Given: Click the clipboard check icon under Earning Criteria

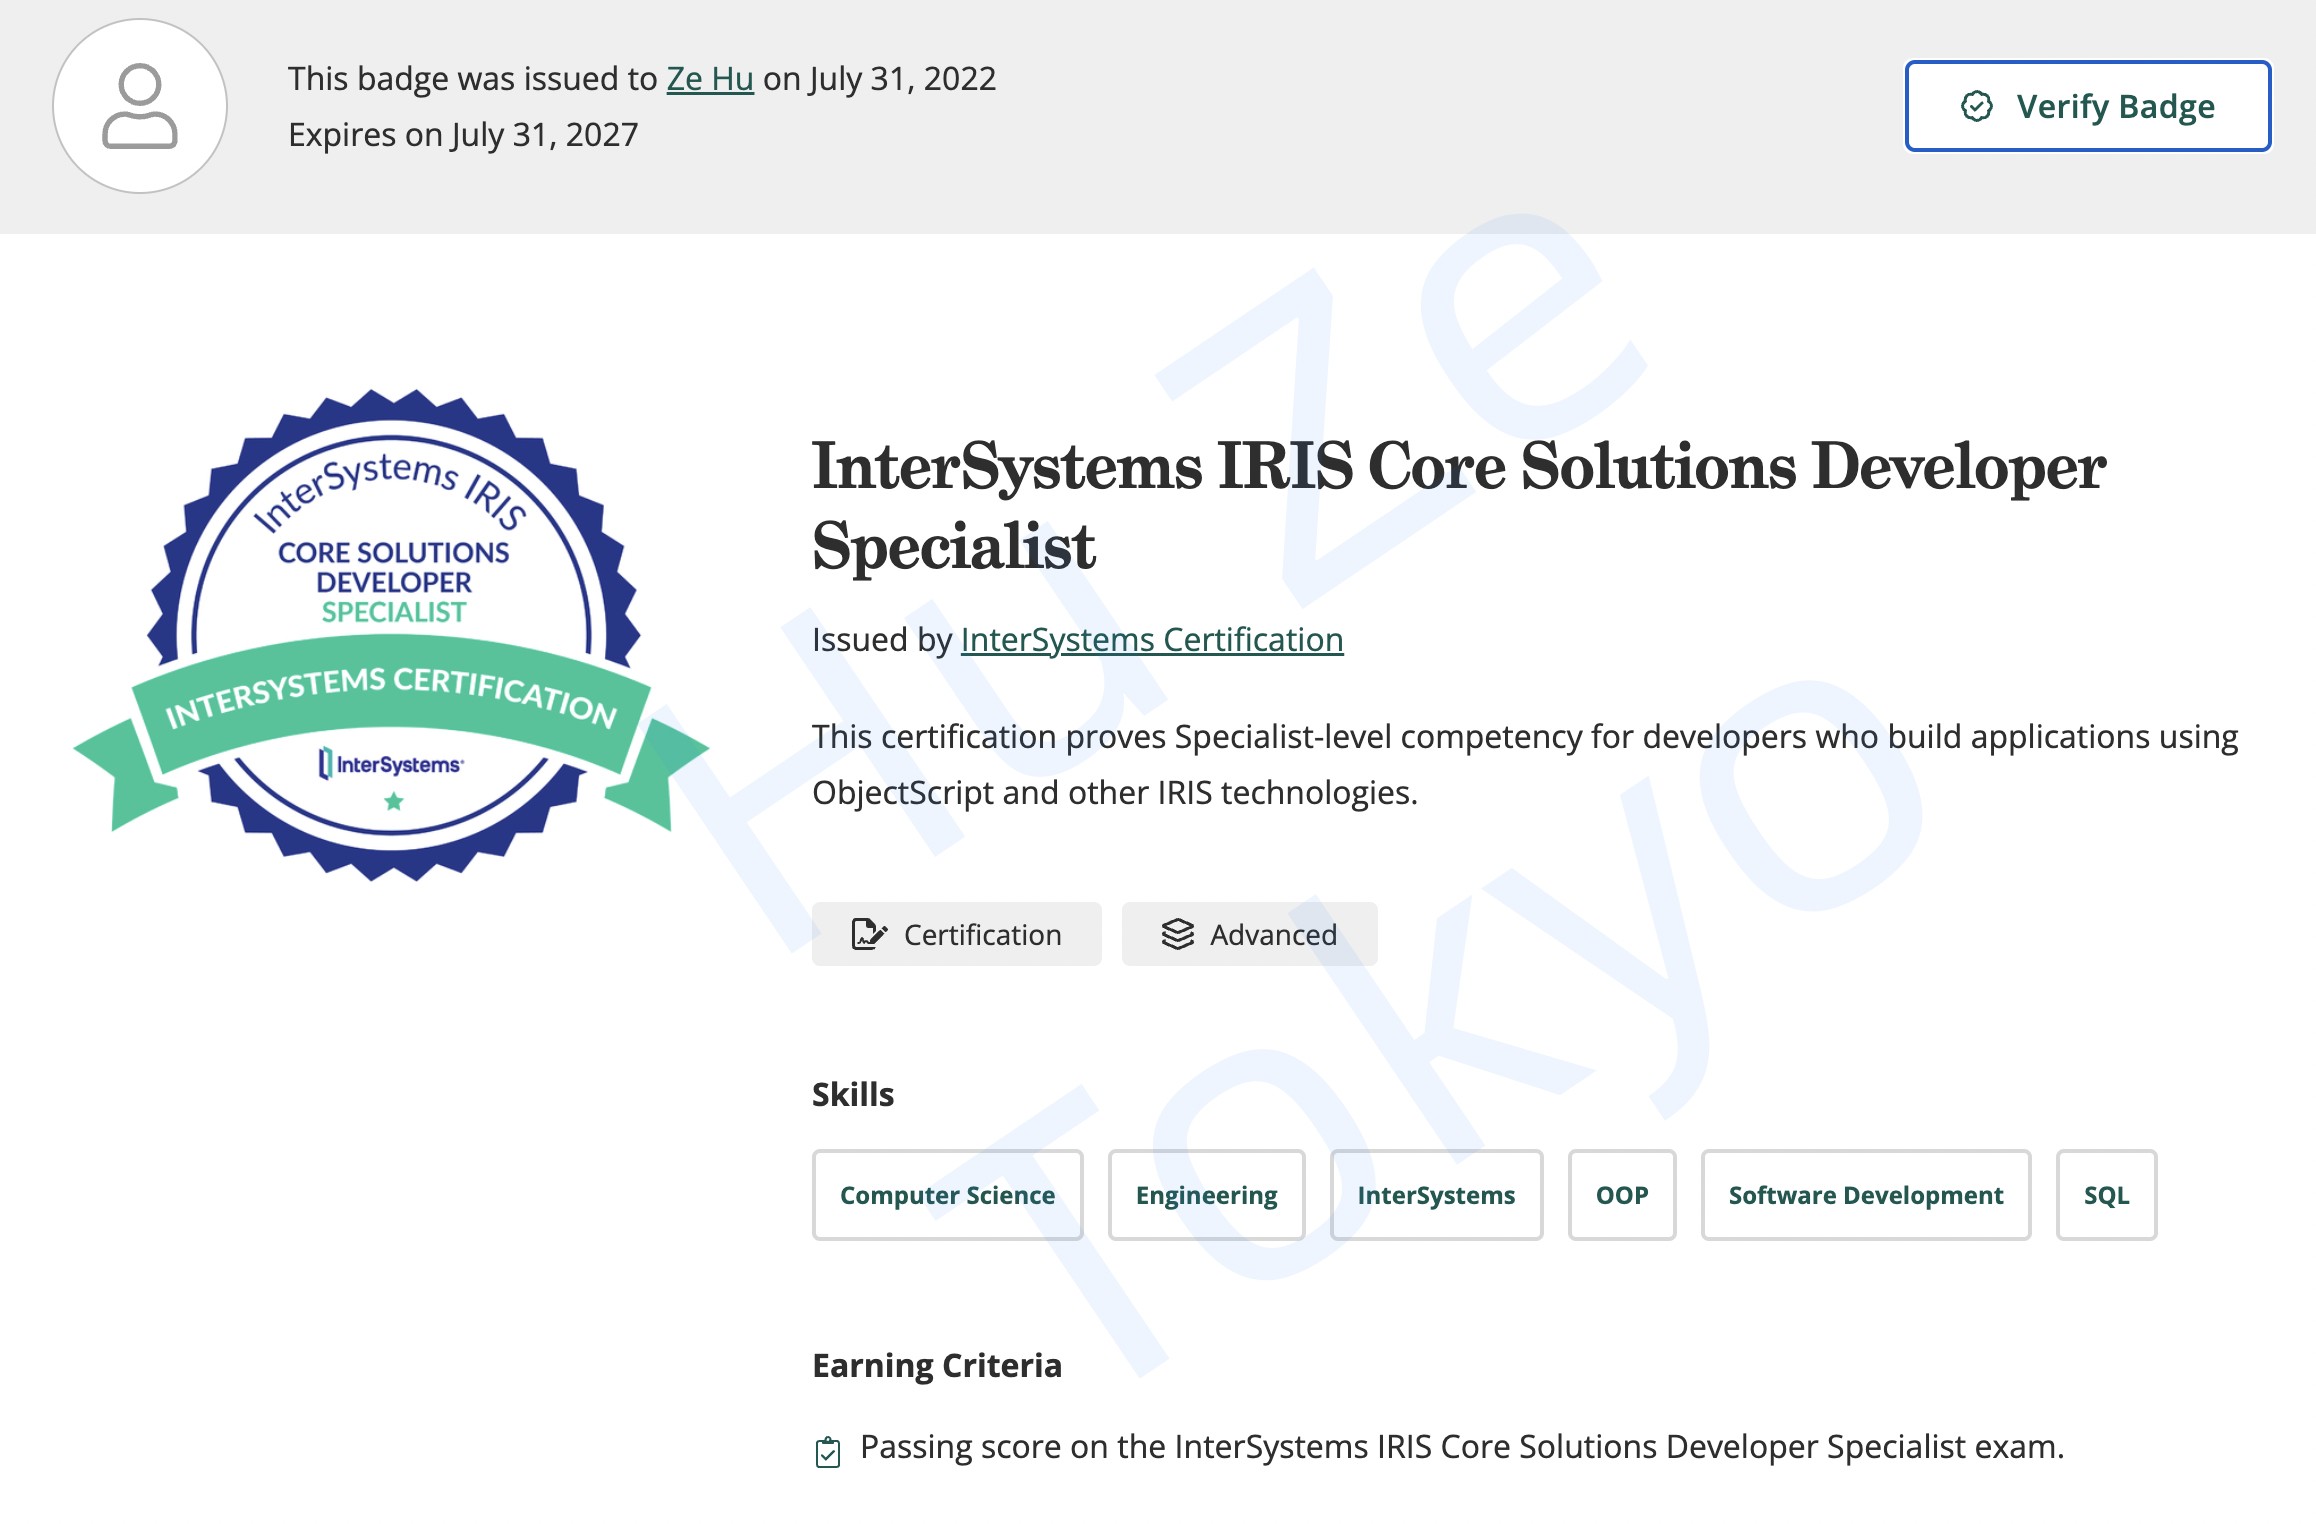Looking at the screenshot, I should pos(828,1451).
